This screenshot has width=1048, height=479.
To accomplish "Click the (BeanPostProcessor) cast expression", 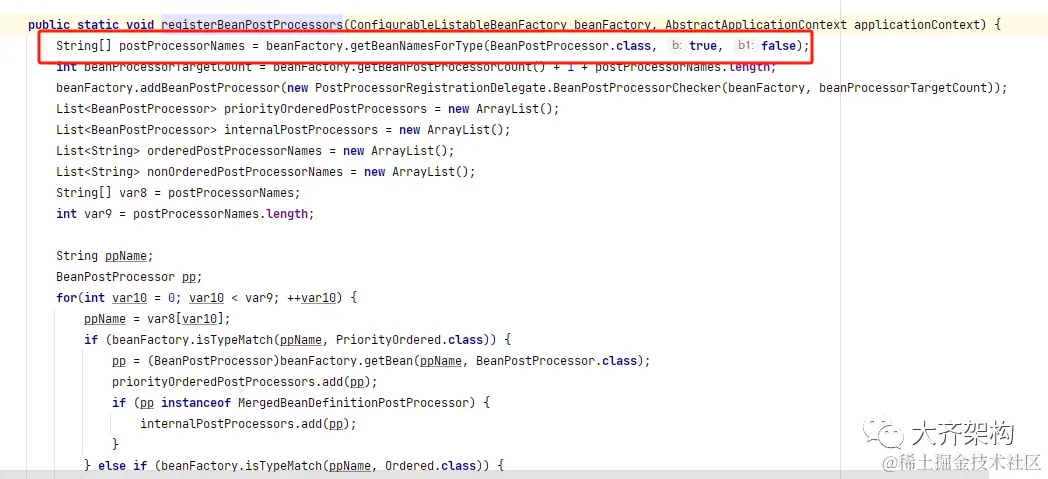I will pyautogui.click(x=213, y=361).
